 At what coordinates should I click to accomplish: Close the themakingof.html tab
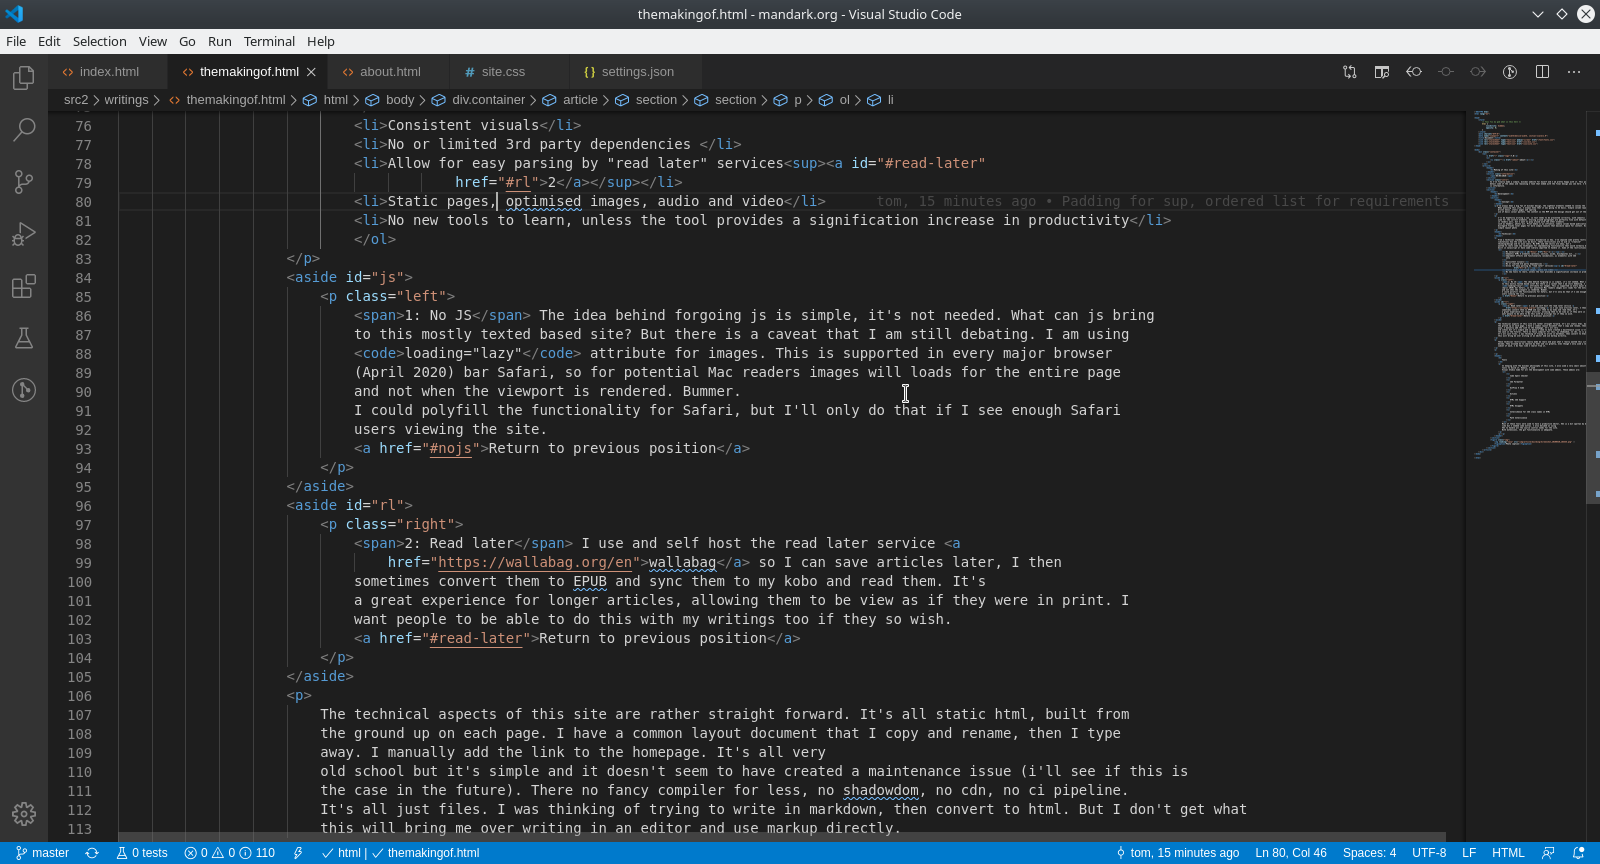coord(311,72)
